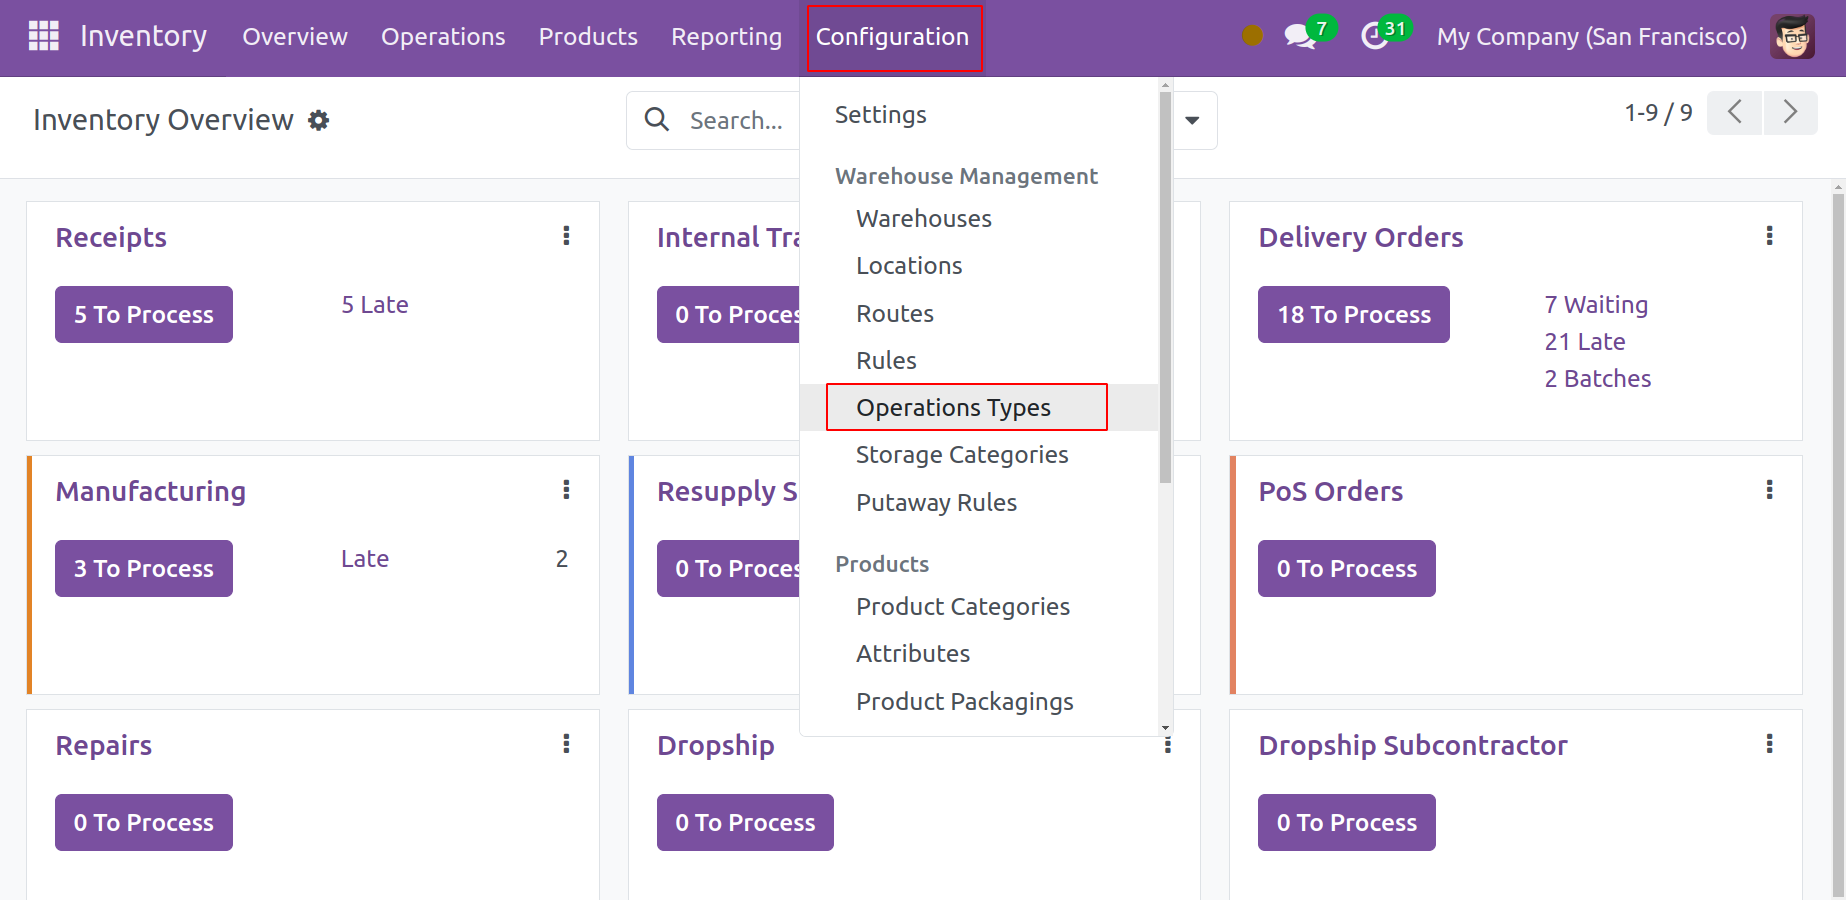Open the Overview menu
The height and width of the screenshot is (900, 1846).
coord(295,37)
